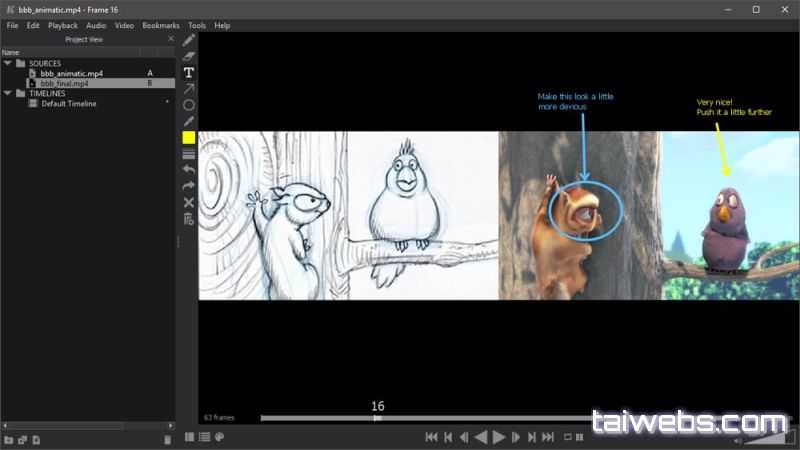
Task: Click the Undo annotation arrow
Action: pyautogui.click(x=188, y=170)
